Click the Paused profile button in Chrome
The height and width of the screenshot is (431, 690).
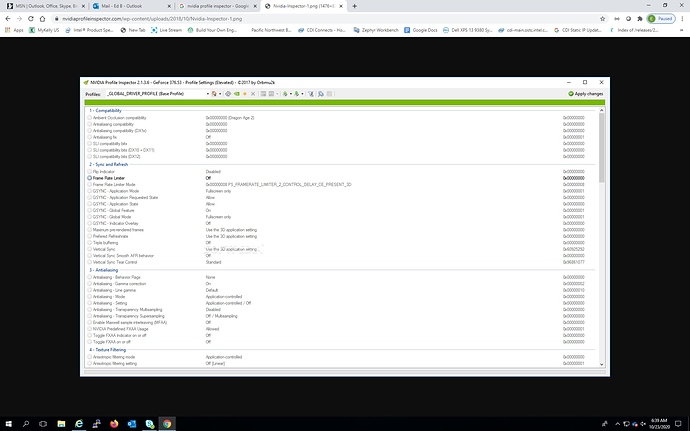pos(661,18)
